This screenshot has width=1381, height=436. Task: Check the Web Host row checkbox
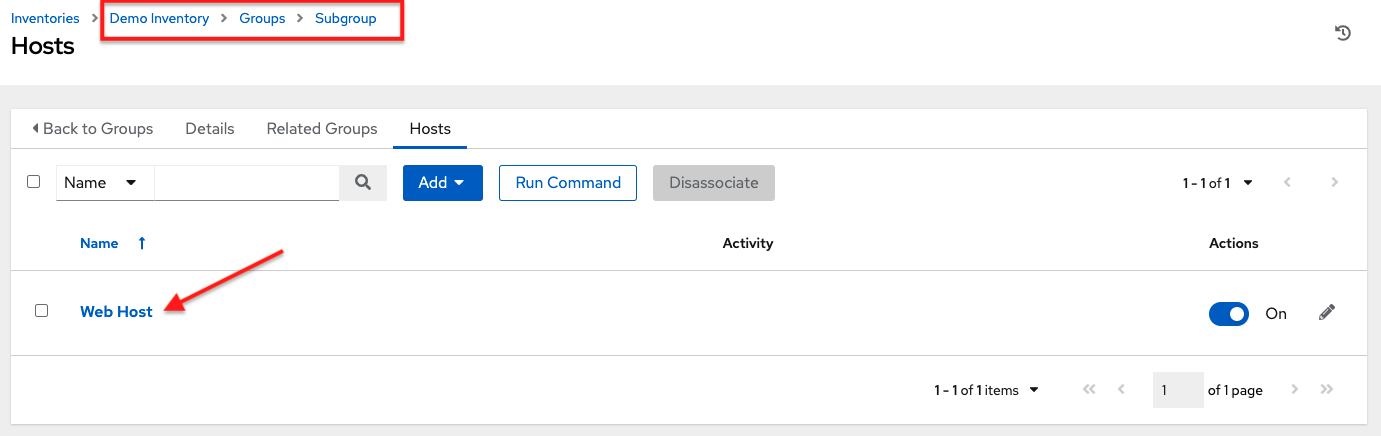tap(41, 311)
